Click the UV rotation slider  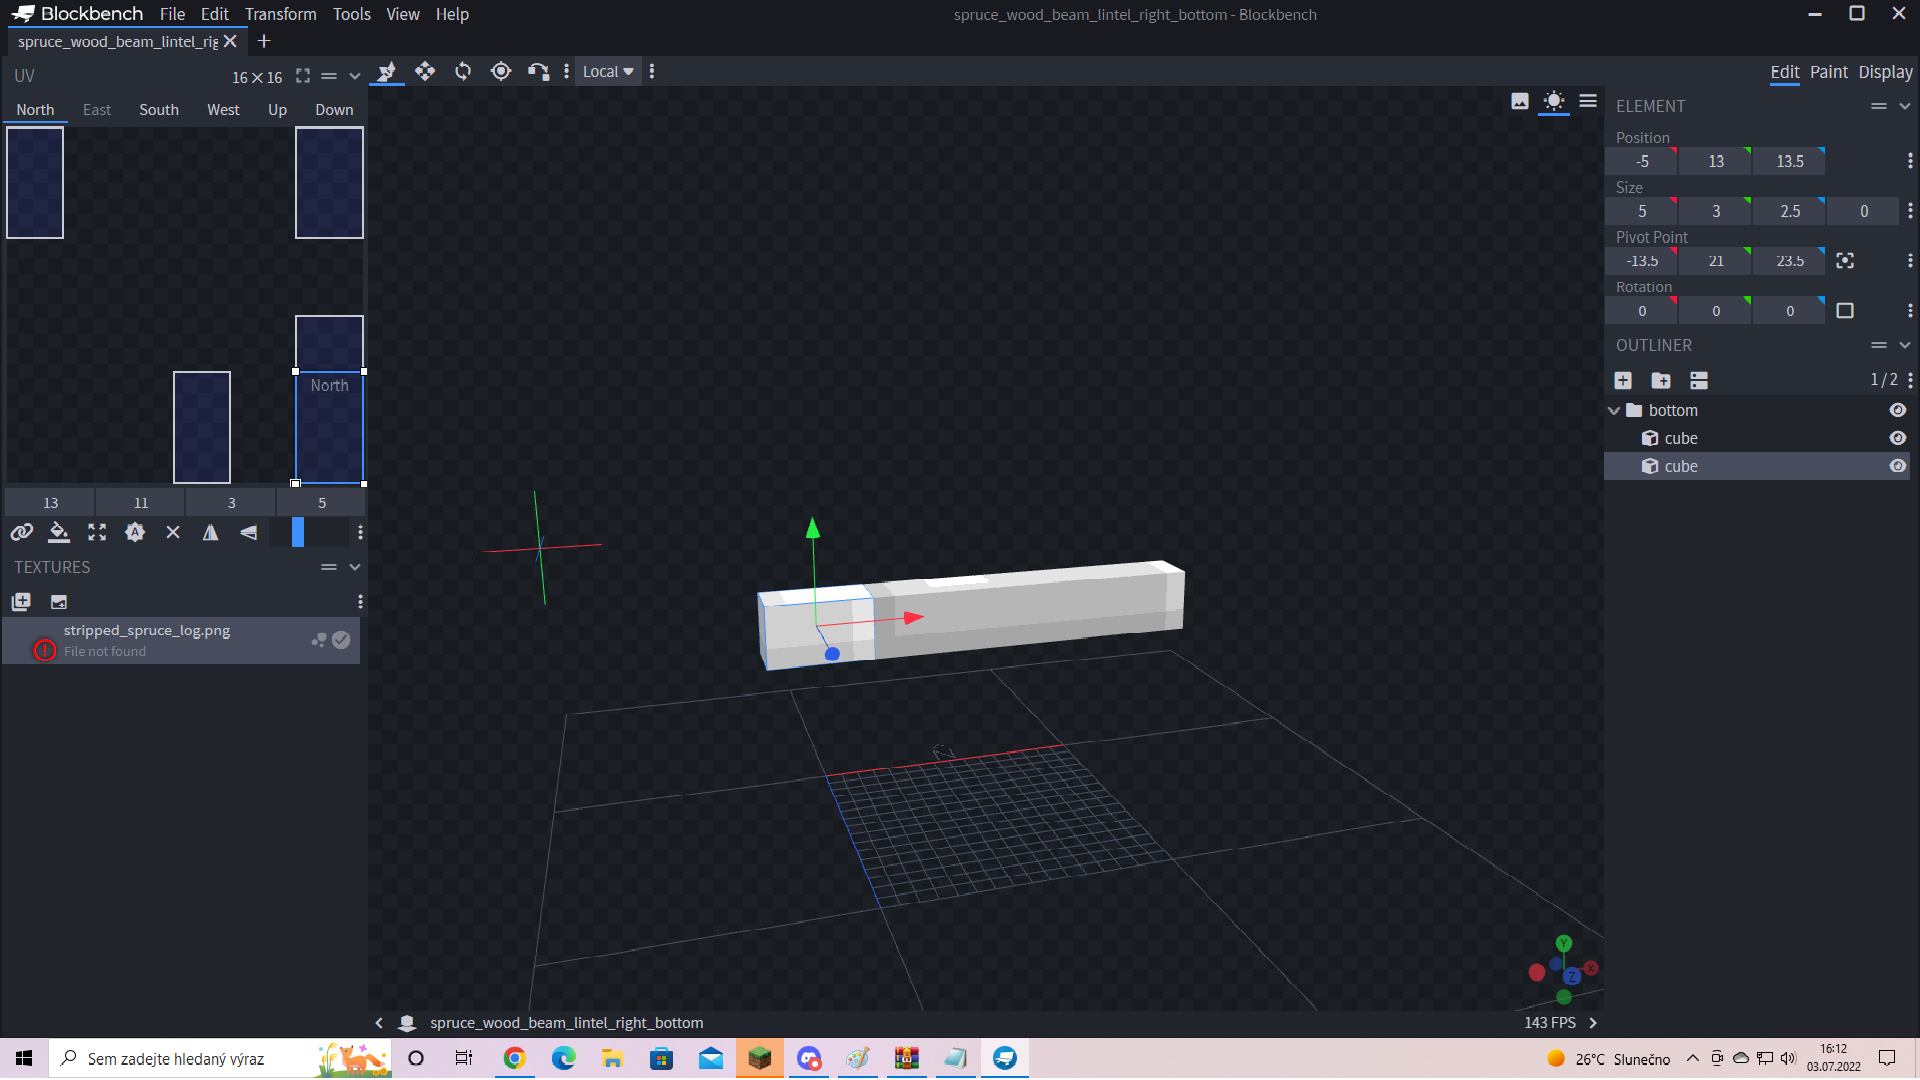coord(310,532)
